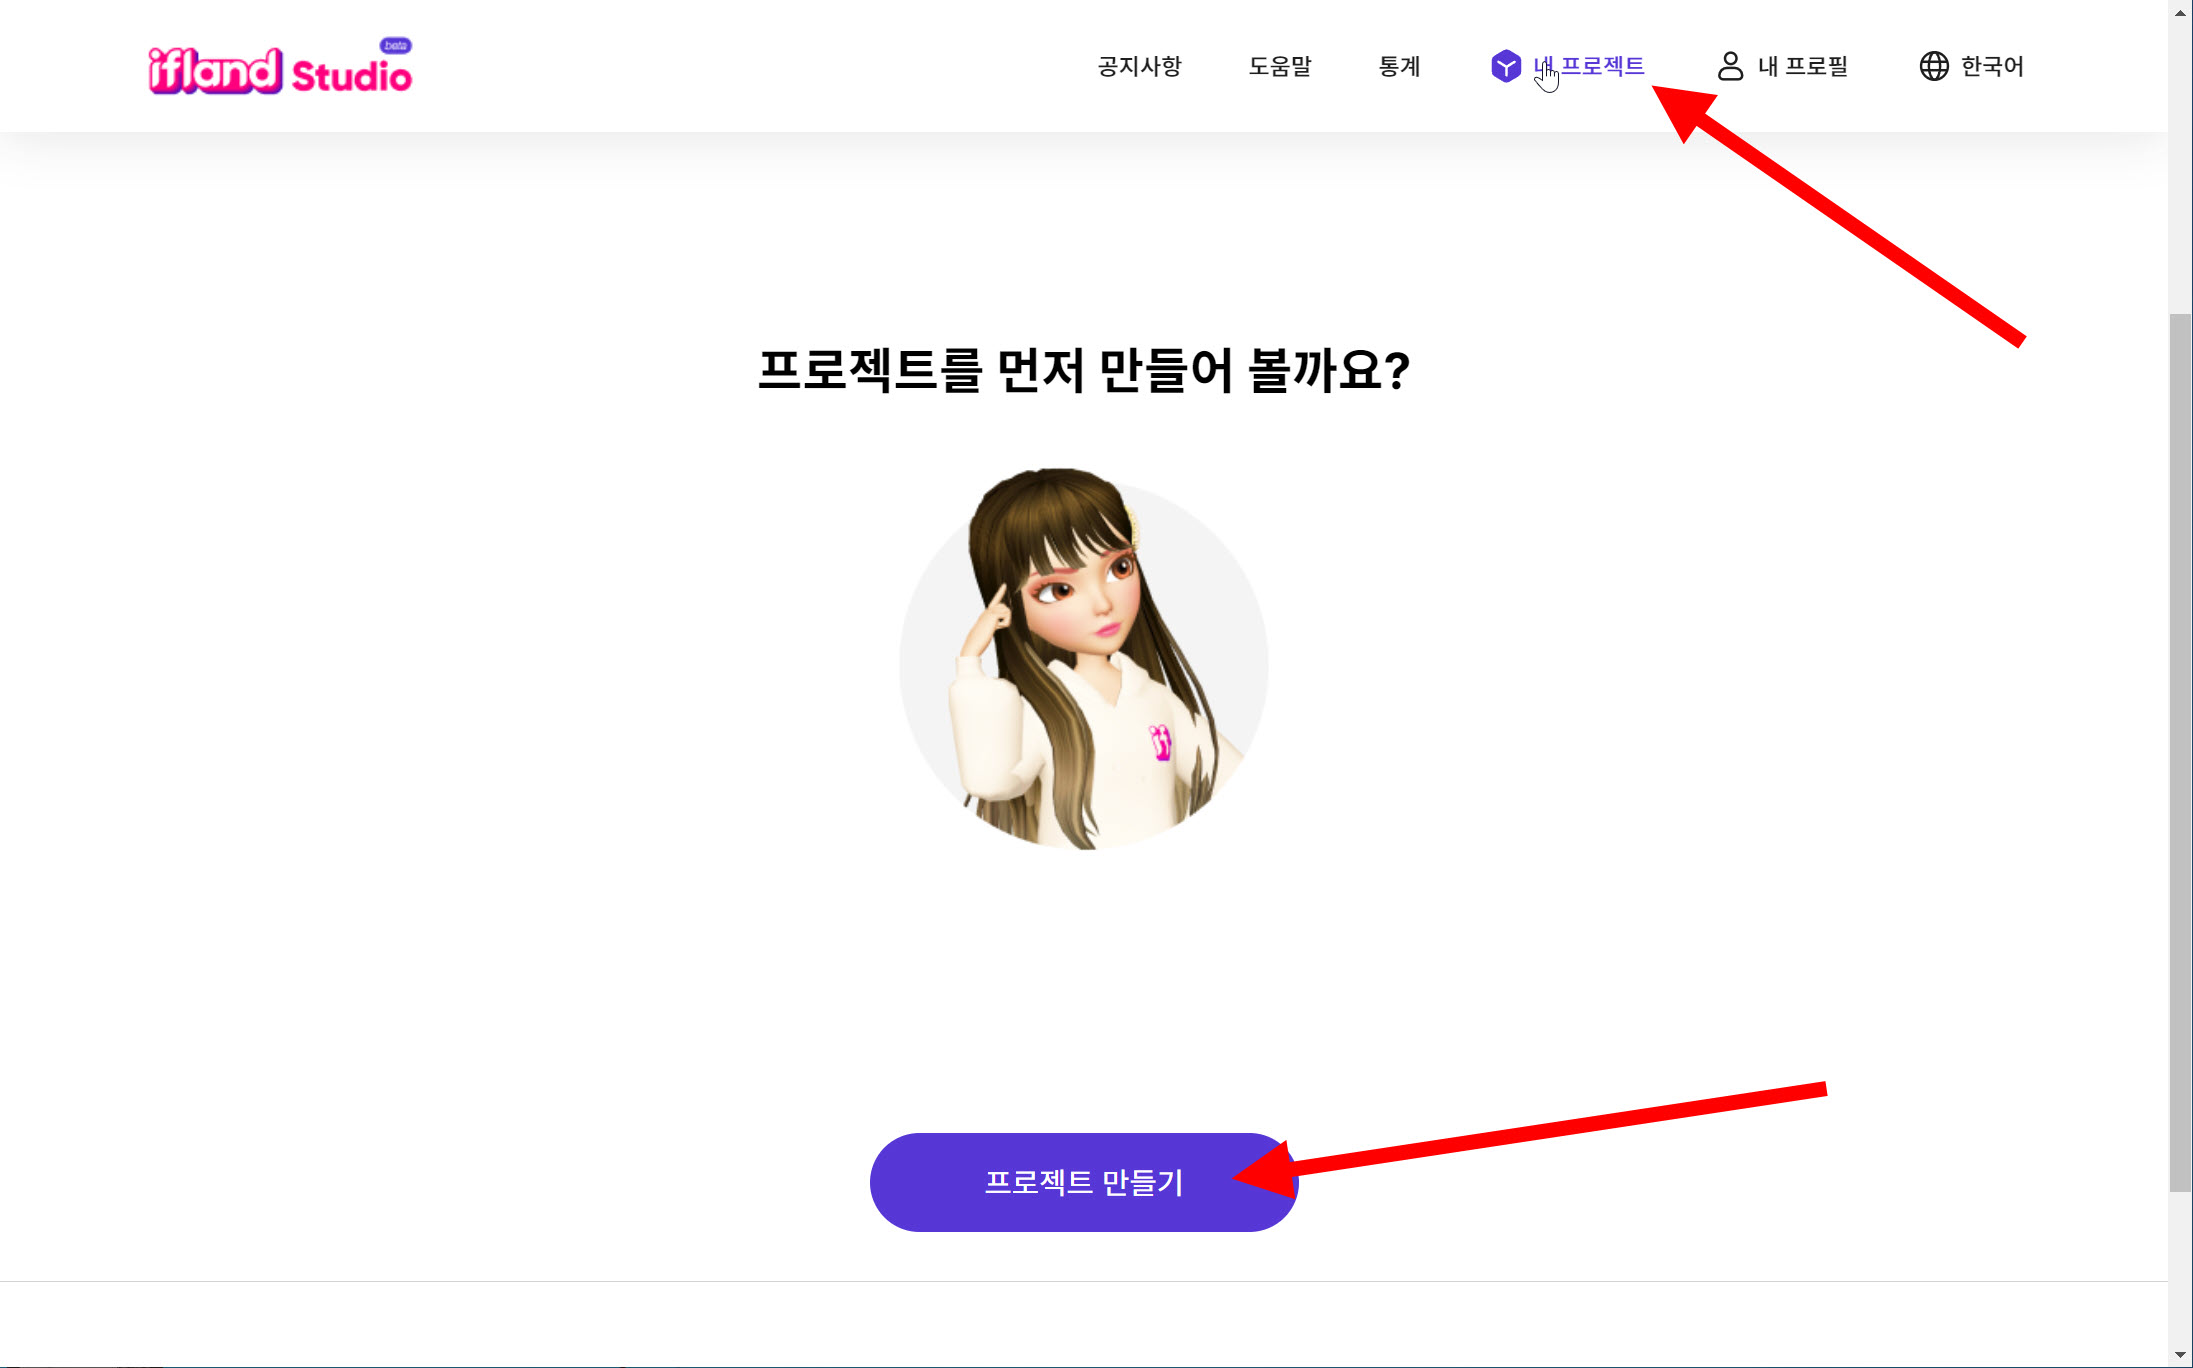Click the beta badge above Studio
This screenshot has width=2193, height=1368.
tap(396, 45)
